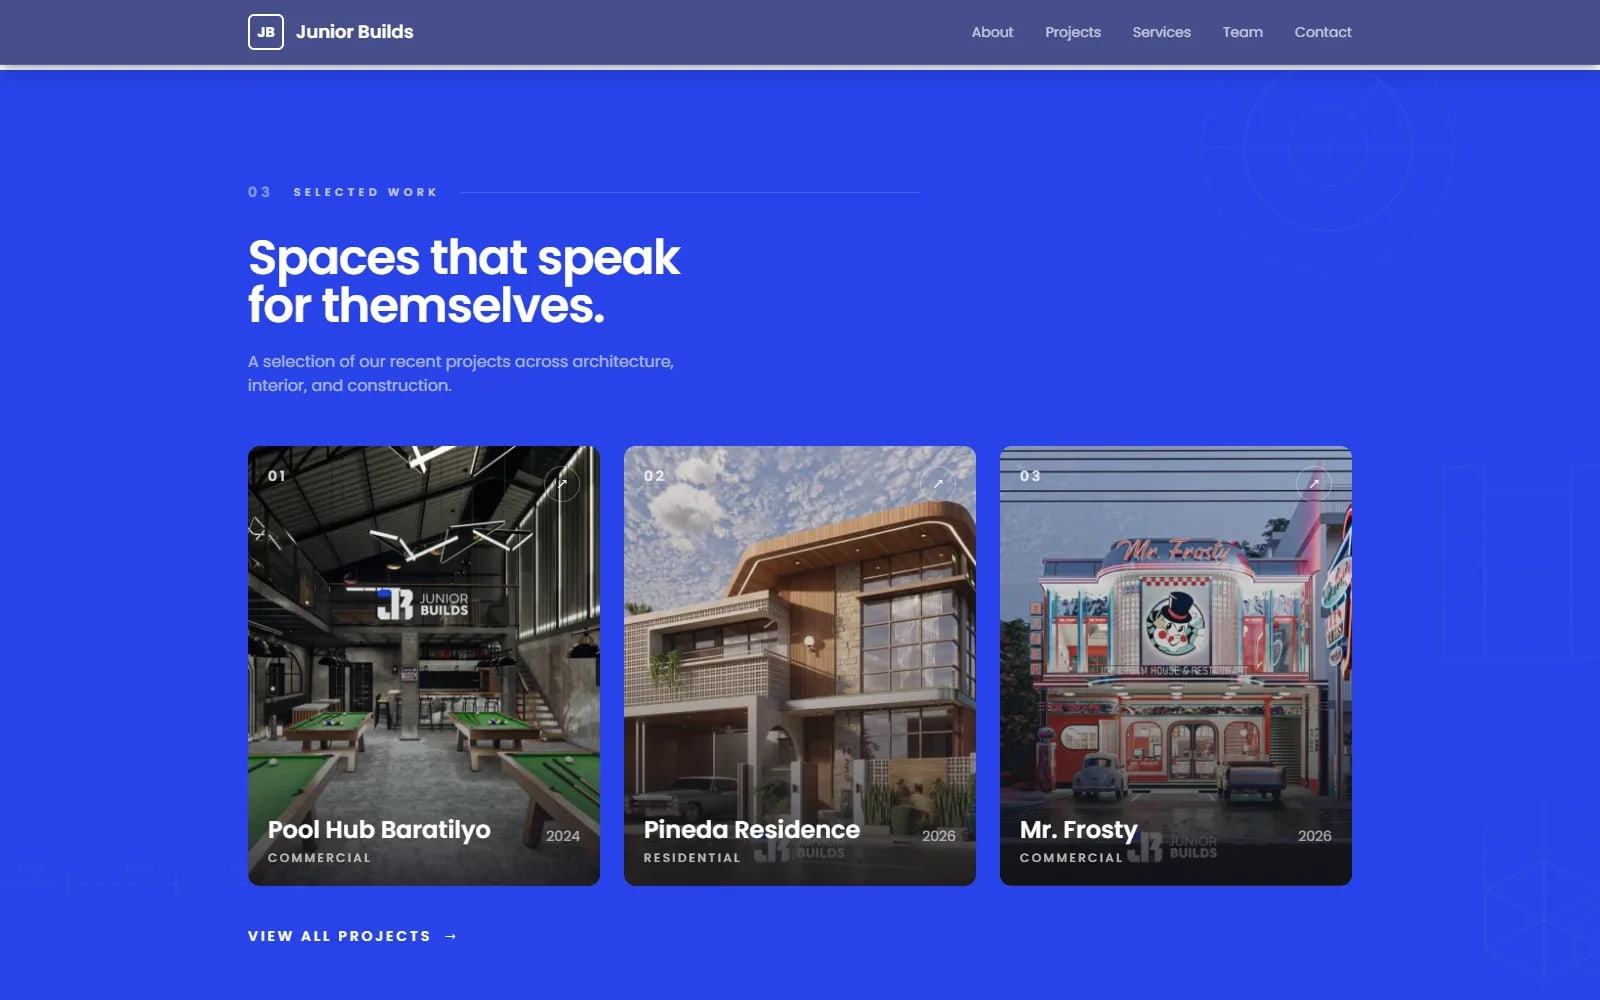Navigate to Services in the header
The height and width of the screenshot is (1000, 1600).
[1161, 32]
